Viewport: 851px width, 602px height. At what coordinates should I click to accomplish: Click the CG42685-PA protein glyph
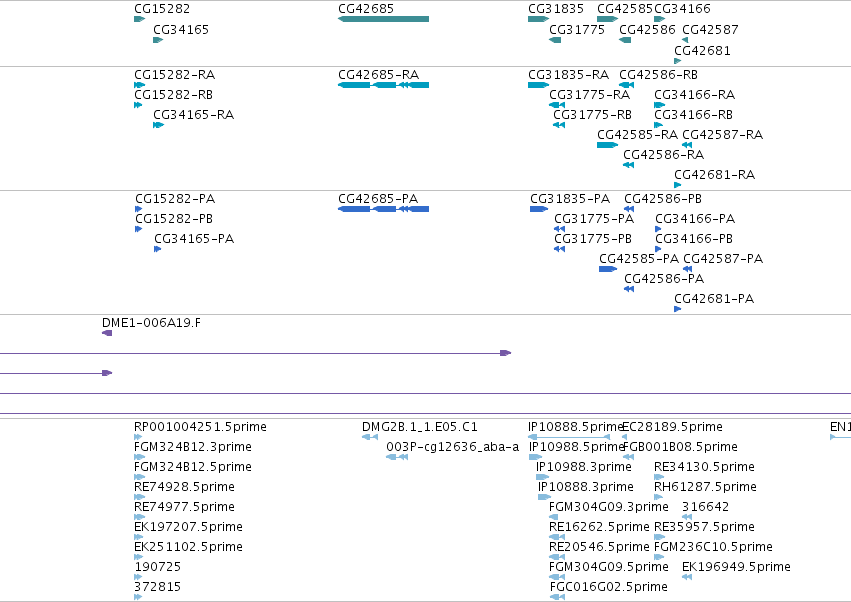coord(383,209)
